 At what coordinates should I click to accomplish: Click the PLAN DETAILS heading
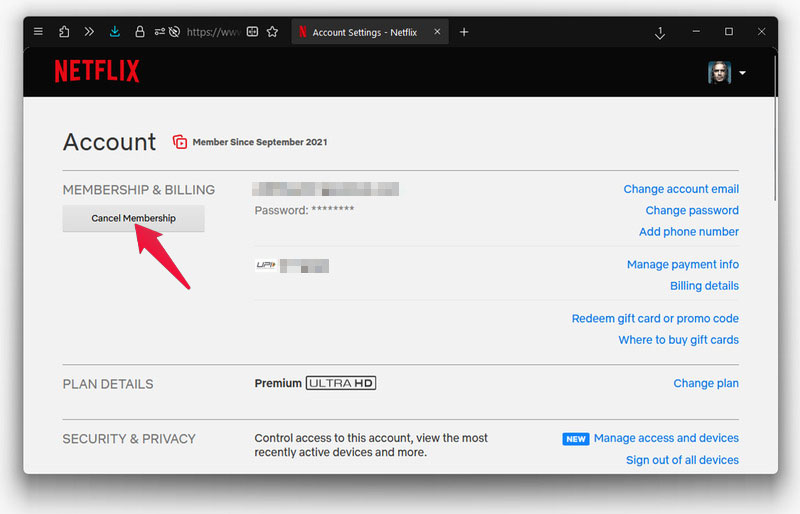[x=108, y=384]
